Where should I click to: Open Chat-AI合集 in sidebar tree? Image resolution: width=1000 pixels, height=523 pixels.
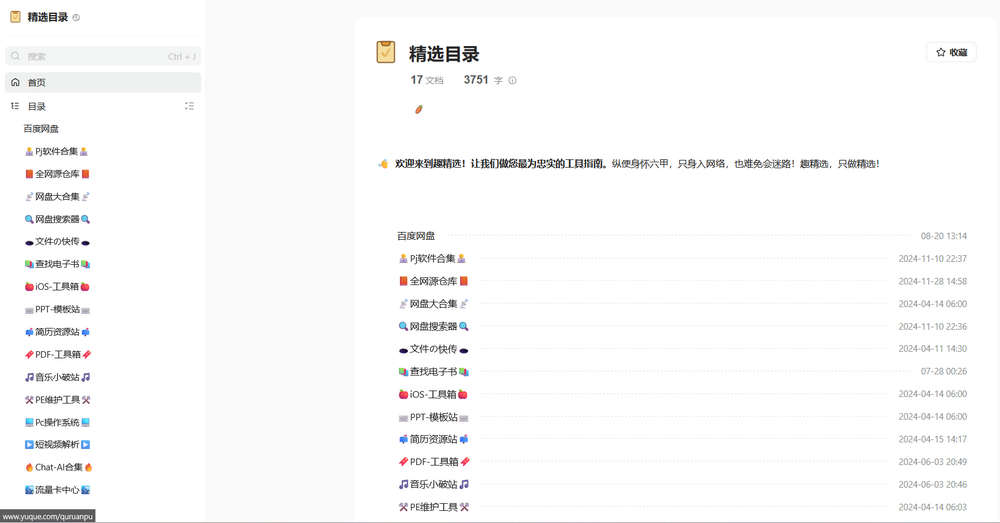click(58, 468)
